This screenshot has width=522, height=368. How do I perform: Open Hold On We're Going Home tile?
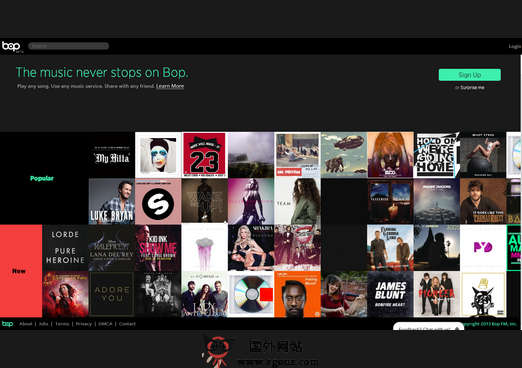[437, 155]
